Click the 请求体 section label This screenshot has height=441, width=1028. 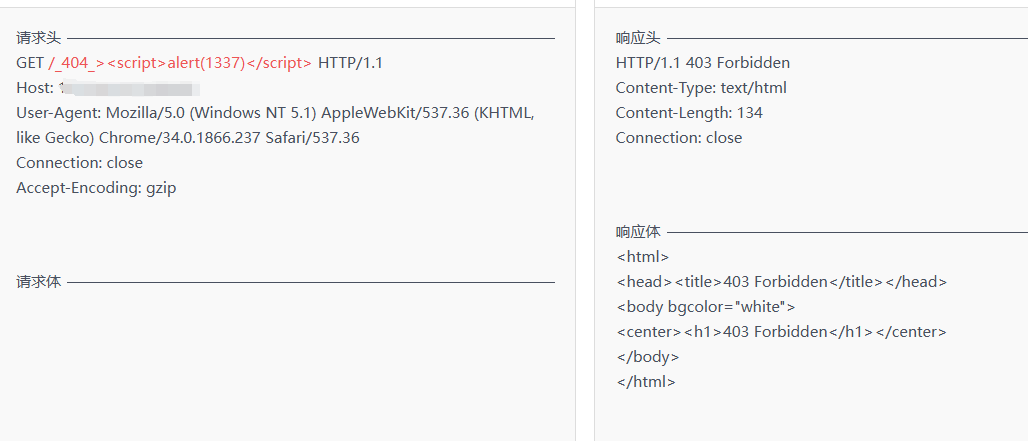coord(38,282)
